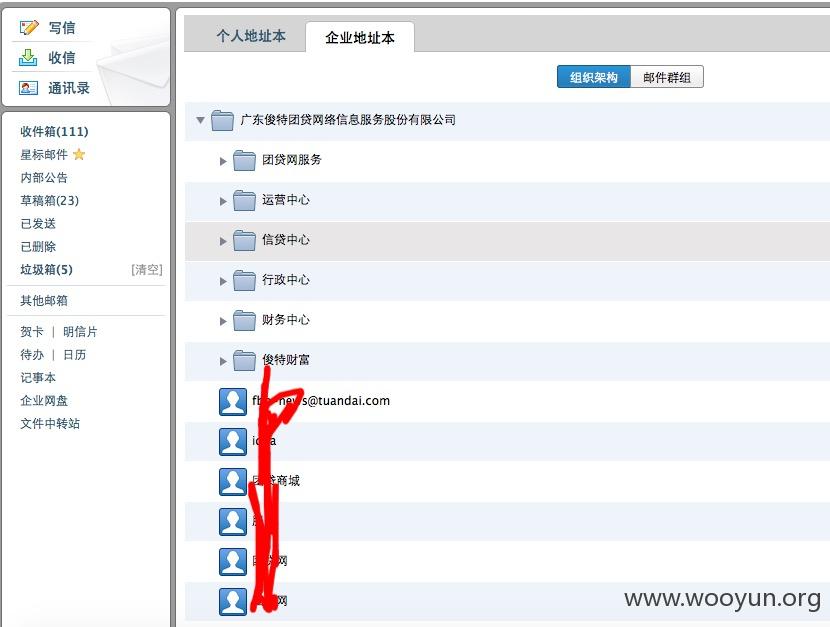Open the 星标邮件 starred folder
The width and height of the screenshot is (830, 627).
pyautogui.click(x=44, y=155)
